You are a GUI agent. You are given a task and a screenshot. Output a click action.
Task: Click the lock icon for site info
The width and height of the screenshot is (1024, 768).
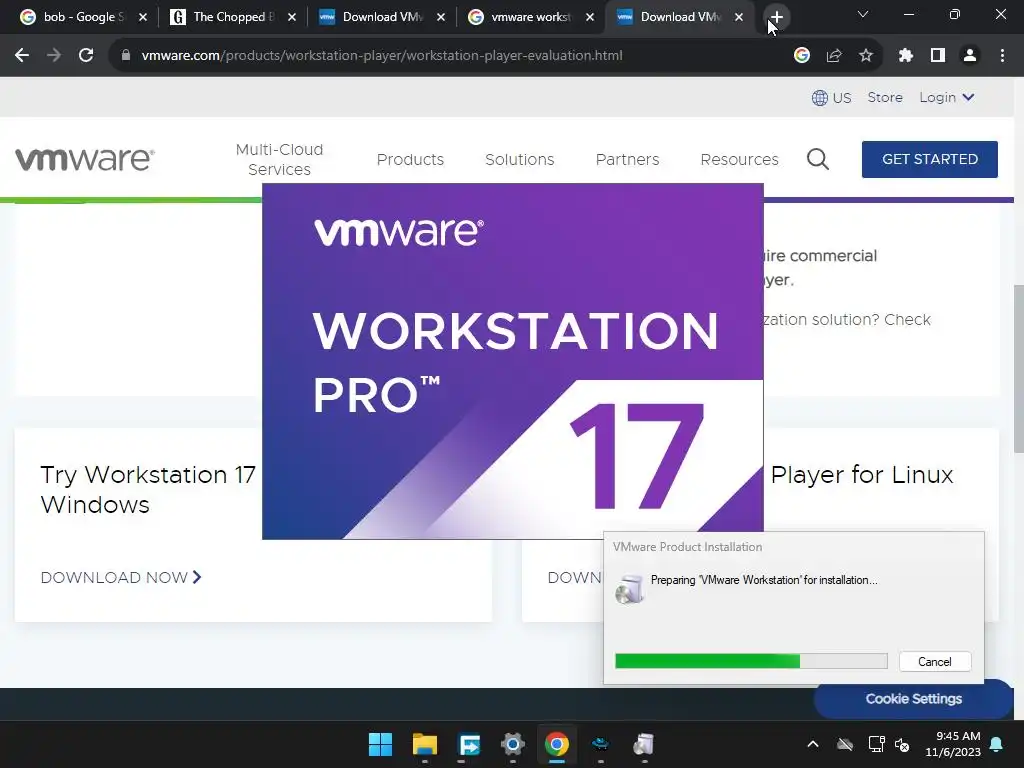(126, 56)
